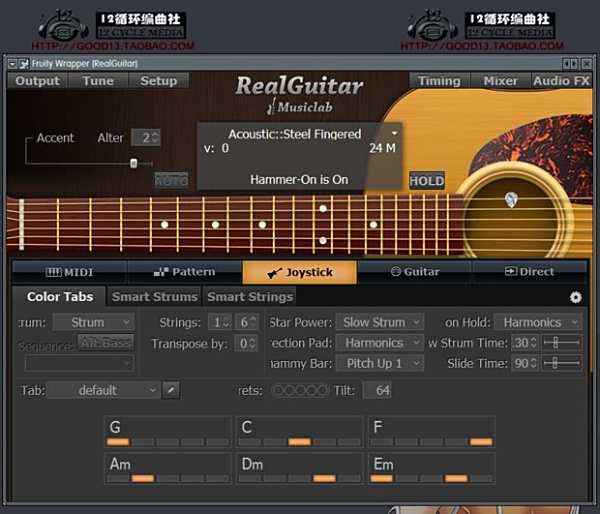Image resolution: width=600 pixels, height=514 pixels.
Task: Open Direction Pad Harmonics dropdown
Action: 380,343
